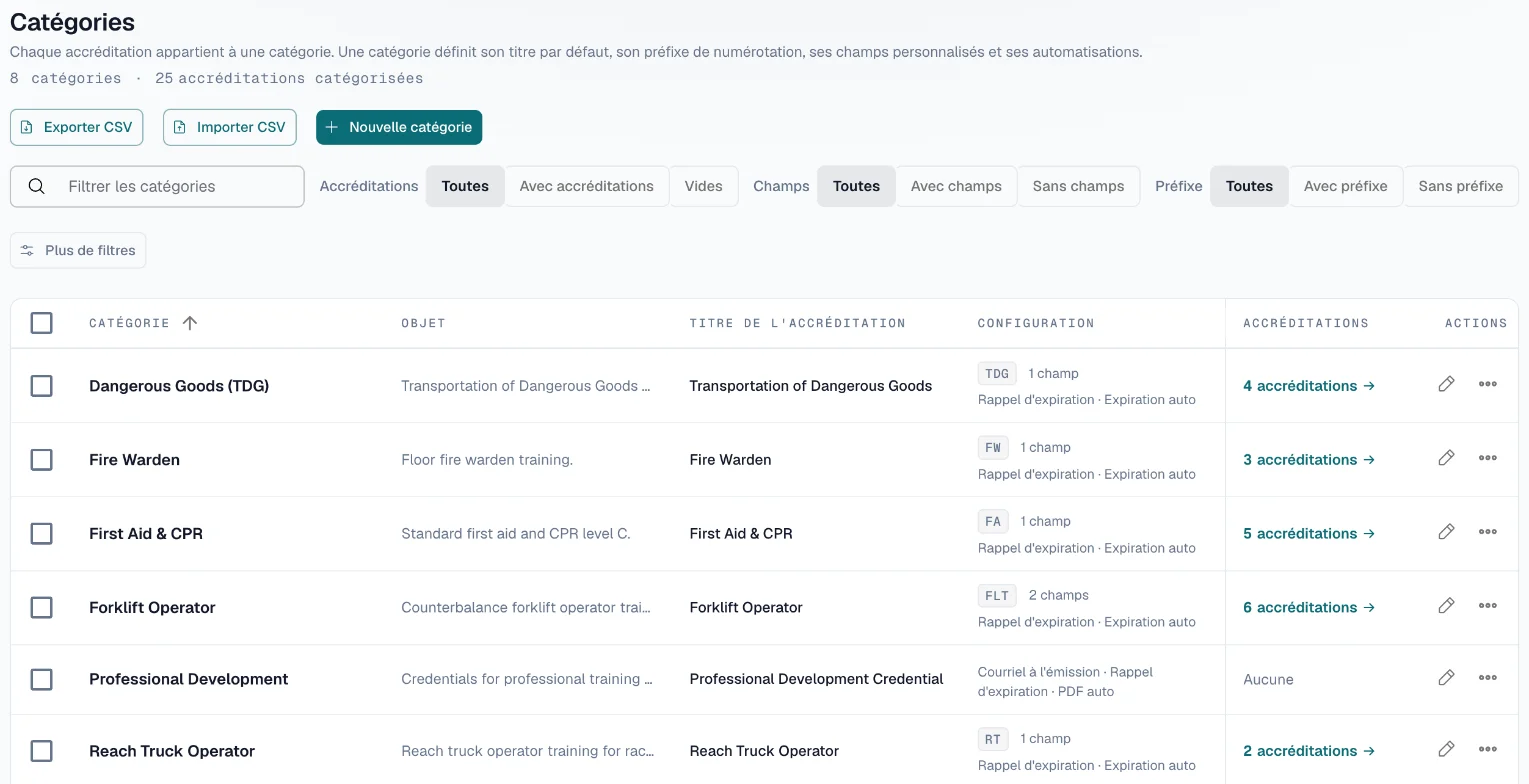Screen dimensions: 1529x784
Task: Show only Vides categories
Action: click(x=704, y=186)
